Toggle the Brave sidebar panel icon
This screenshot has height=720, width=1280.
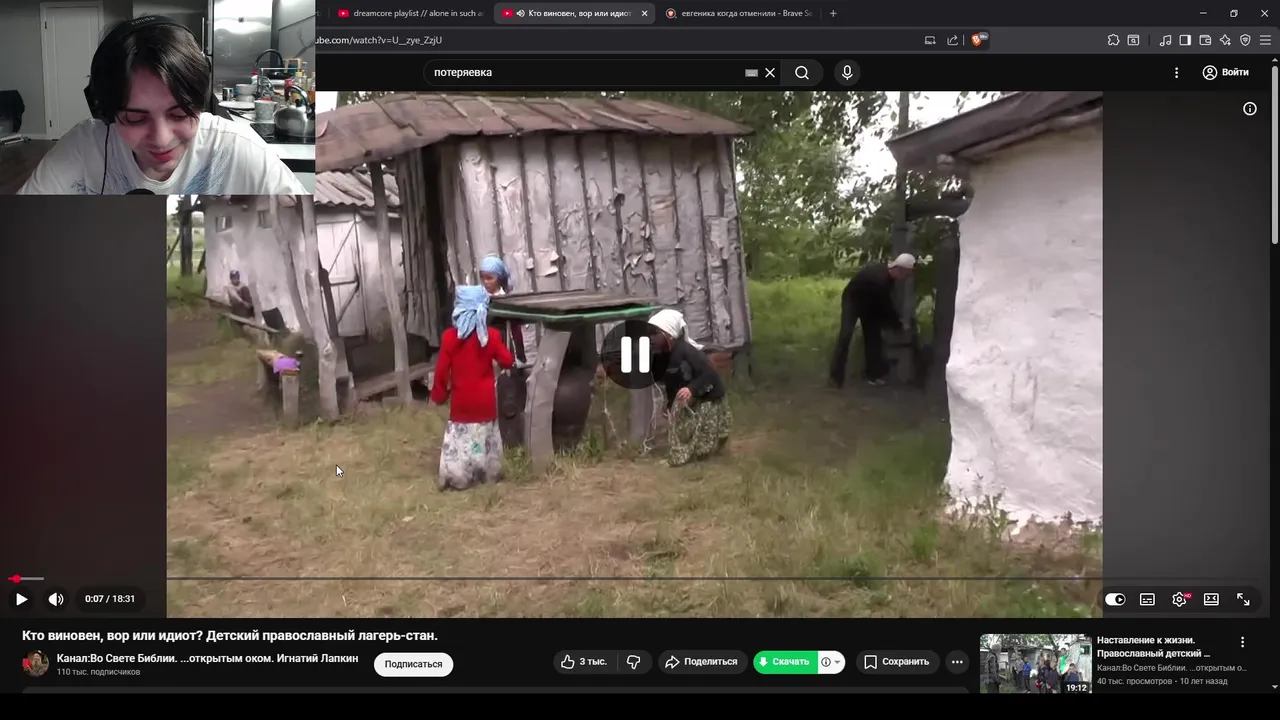pos(1185,40)
